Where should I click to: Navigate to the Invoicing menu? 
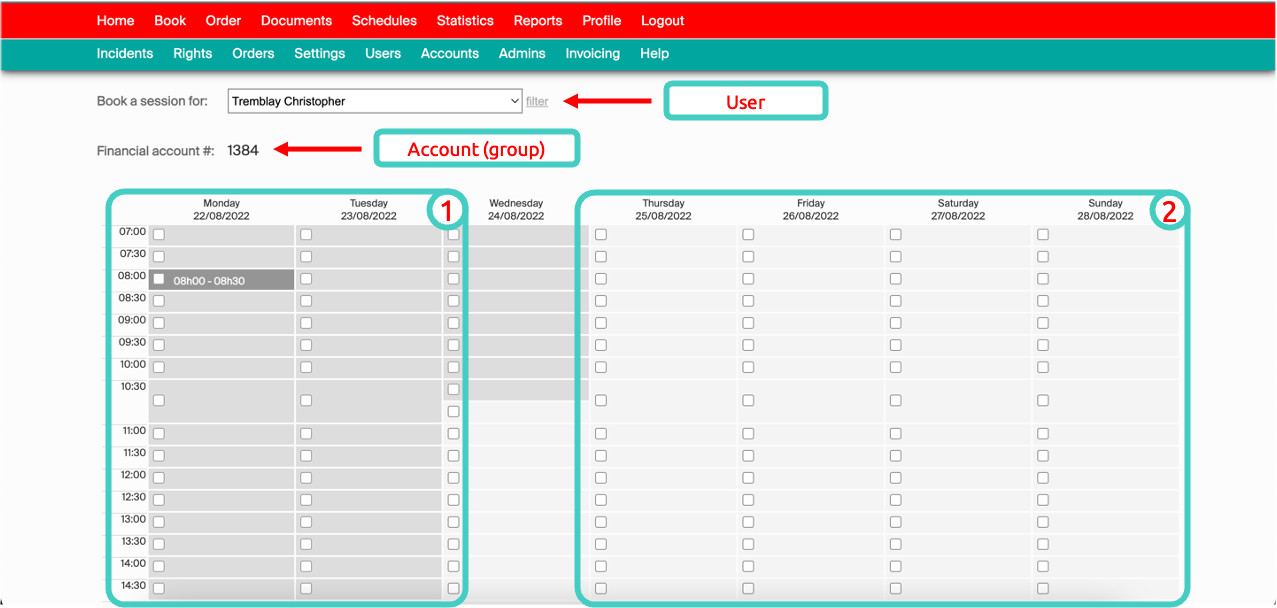tap(592, 53)
